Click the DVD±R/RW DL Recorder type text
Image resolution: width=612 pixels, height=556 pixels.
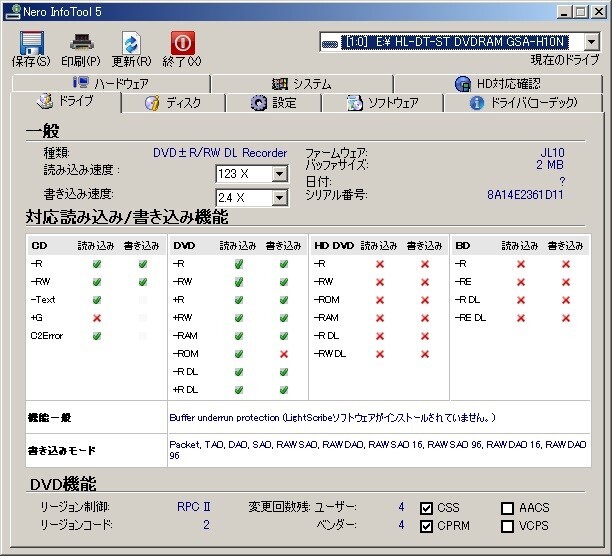coord(220,153)
